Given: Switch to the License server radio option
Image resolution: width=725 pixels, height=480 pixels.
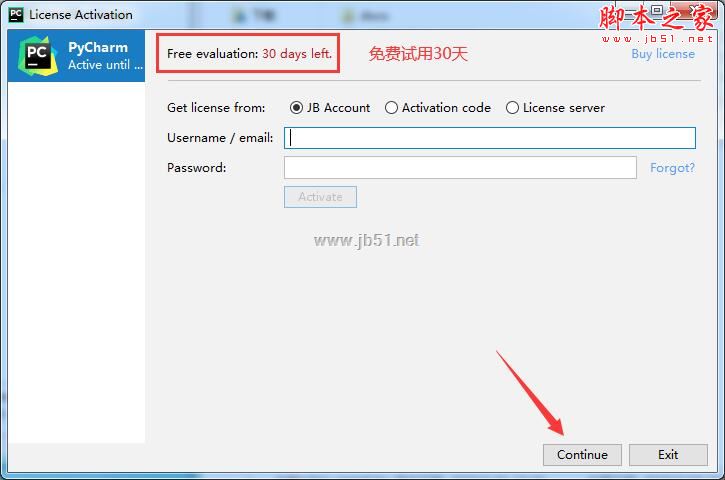Looking at the screenshot, I should tap(512, 108).
